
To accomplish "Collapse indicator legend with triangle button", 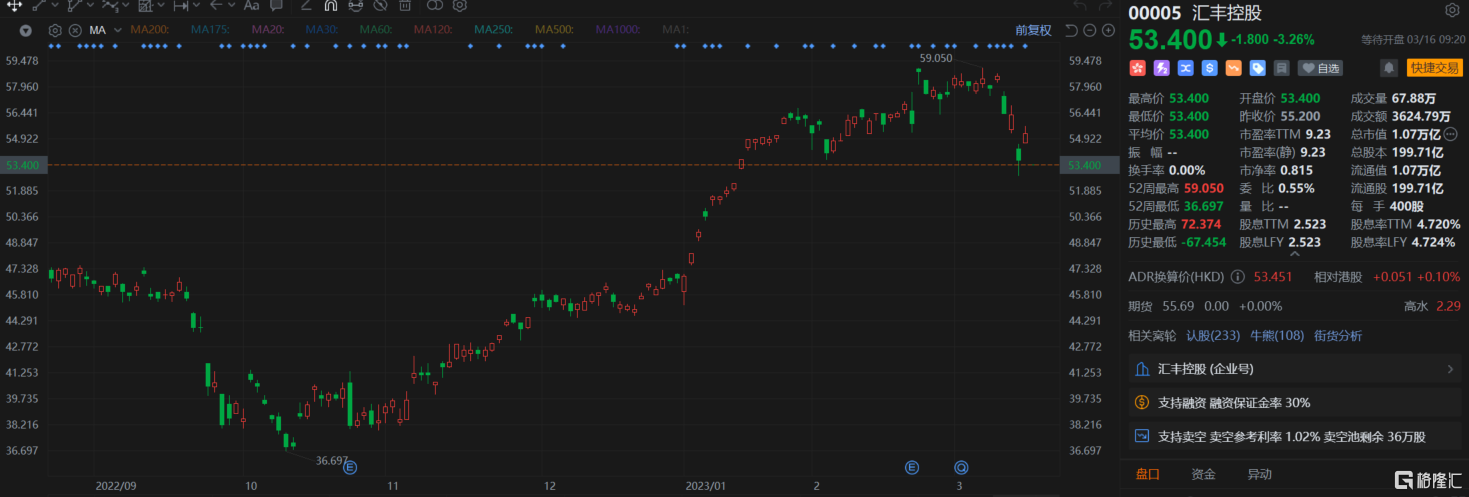I will click(25, 30).
